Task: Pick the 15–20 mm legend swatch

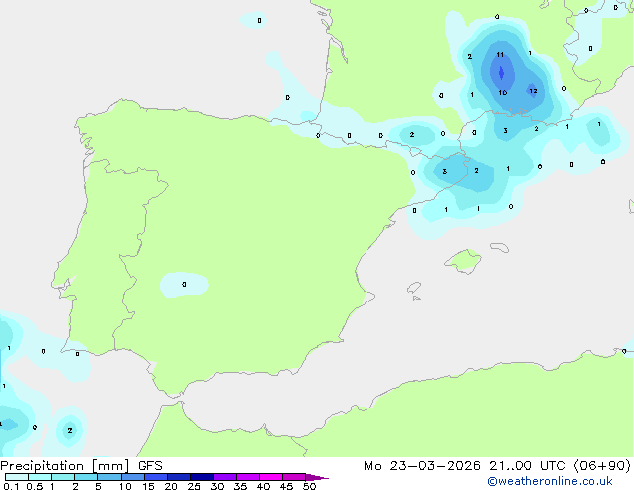Action: [156, 477]
